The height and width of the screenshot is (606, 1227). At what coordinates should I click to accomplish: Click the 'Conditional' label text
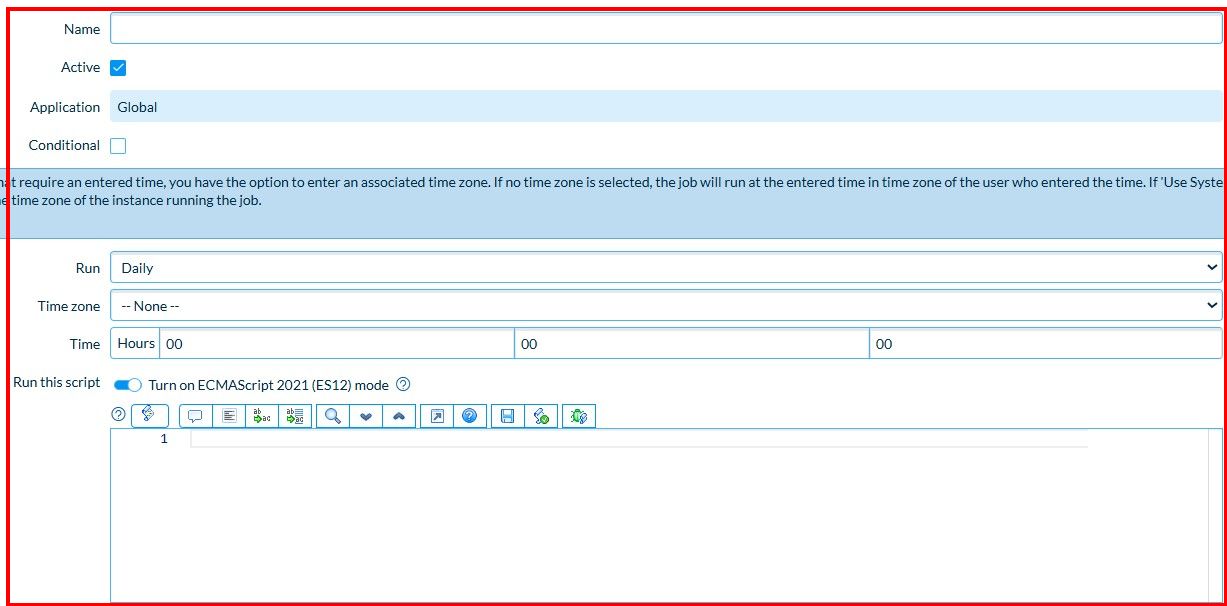[x=64, y=145]
